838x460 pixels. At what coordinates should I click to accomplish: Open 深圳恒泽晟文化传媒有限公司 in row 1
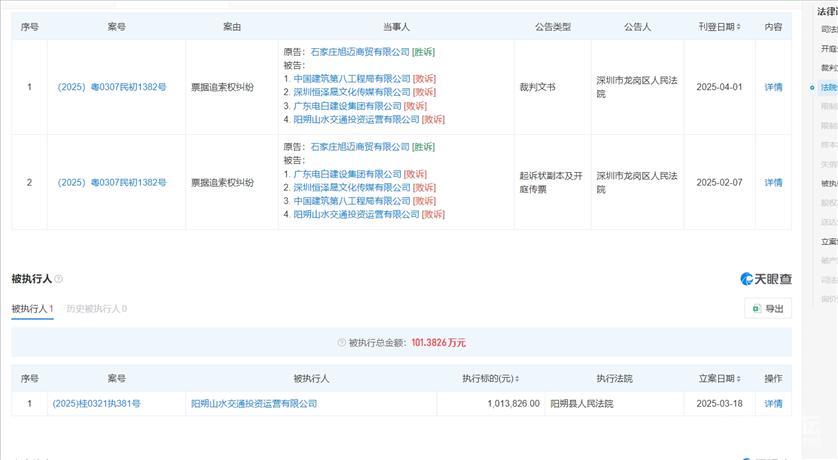point(352,92)
